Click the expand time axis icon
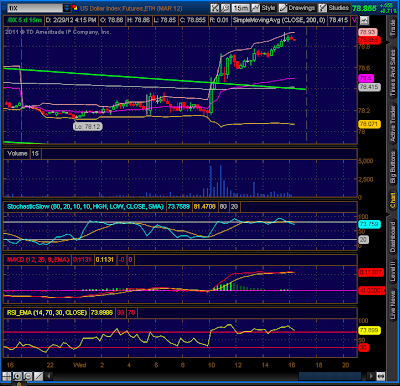This screenshot has width=400, height=386. (x=381, y=376)
